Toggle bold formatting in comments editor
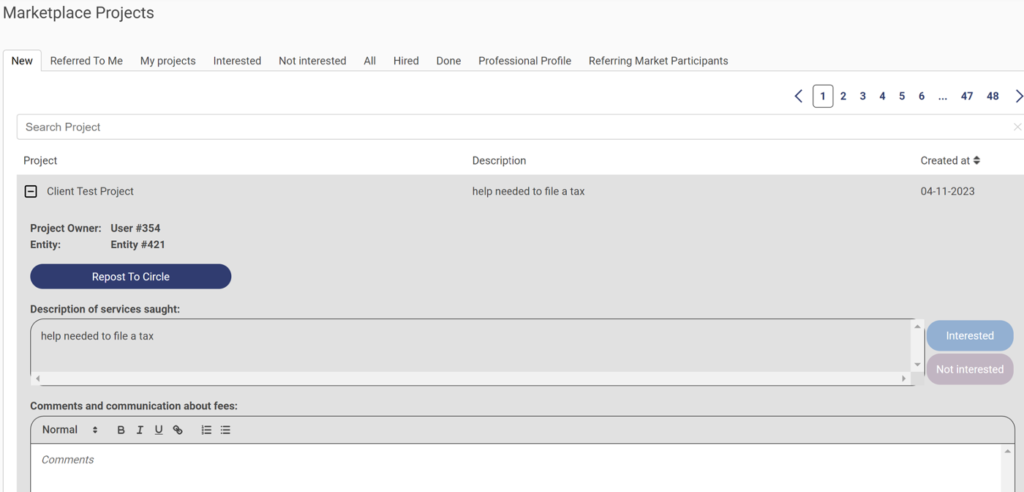The image size is (1024, 492). pyautogui.click(x=121, y=430)
